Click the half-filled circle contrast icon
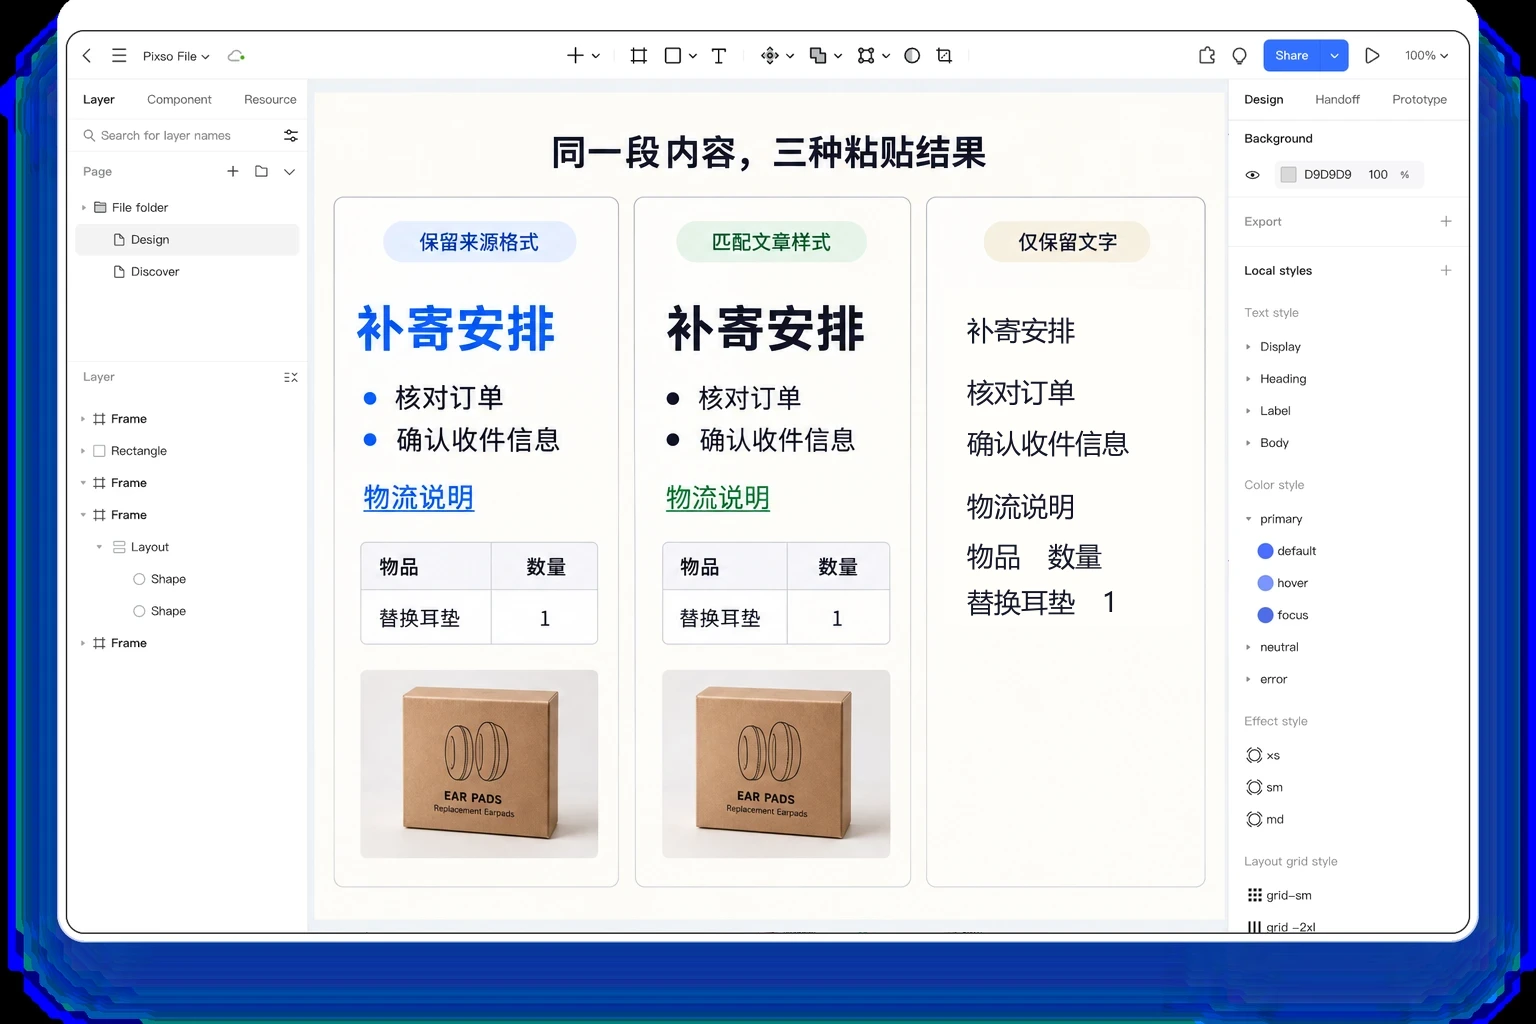This screenshot has width=1536, height=1024. (x=912, y=56)
